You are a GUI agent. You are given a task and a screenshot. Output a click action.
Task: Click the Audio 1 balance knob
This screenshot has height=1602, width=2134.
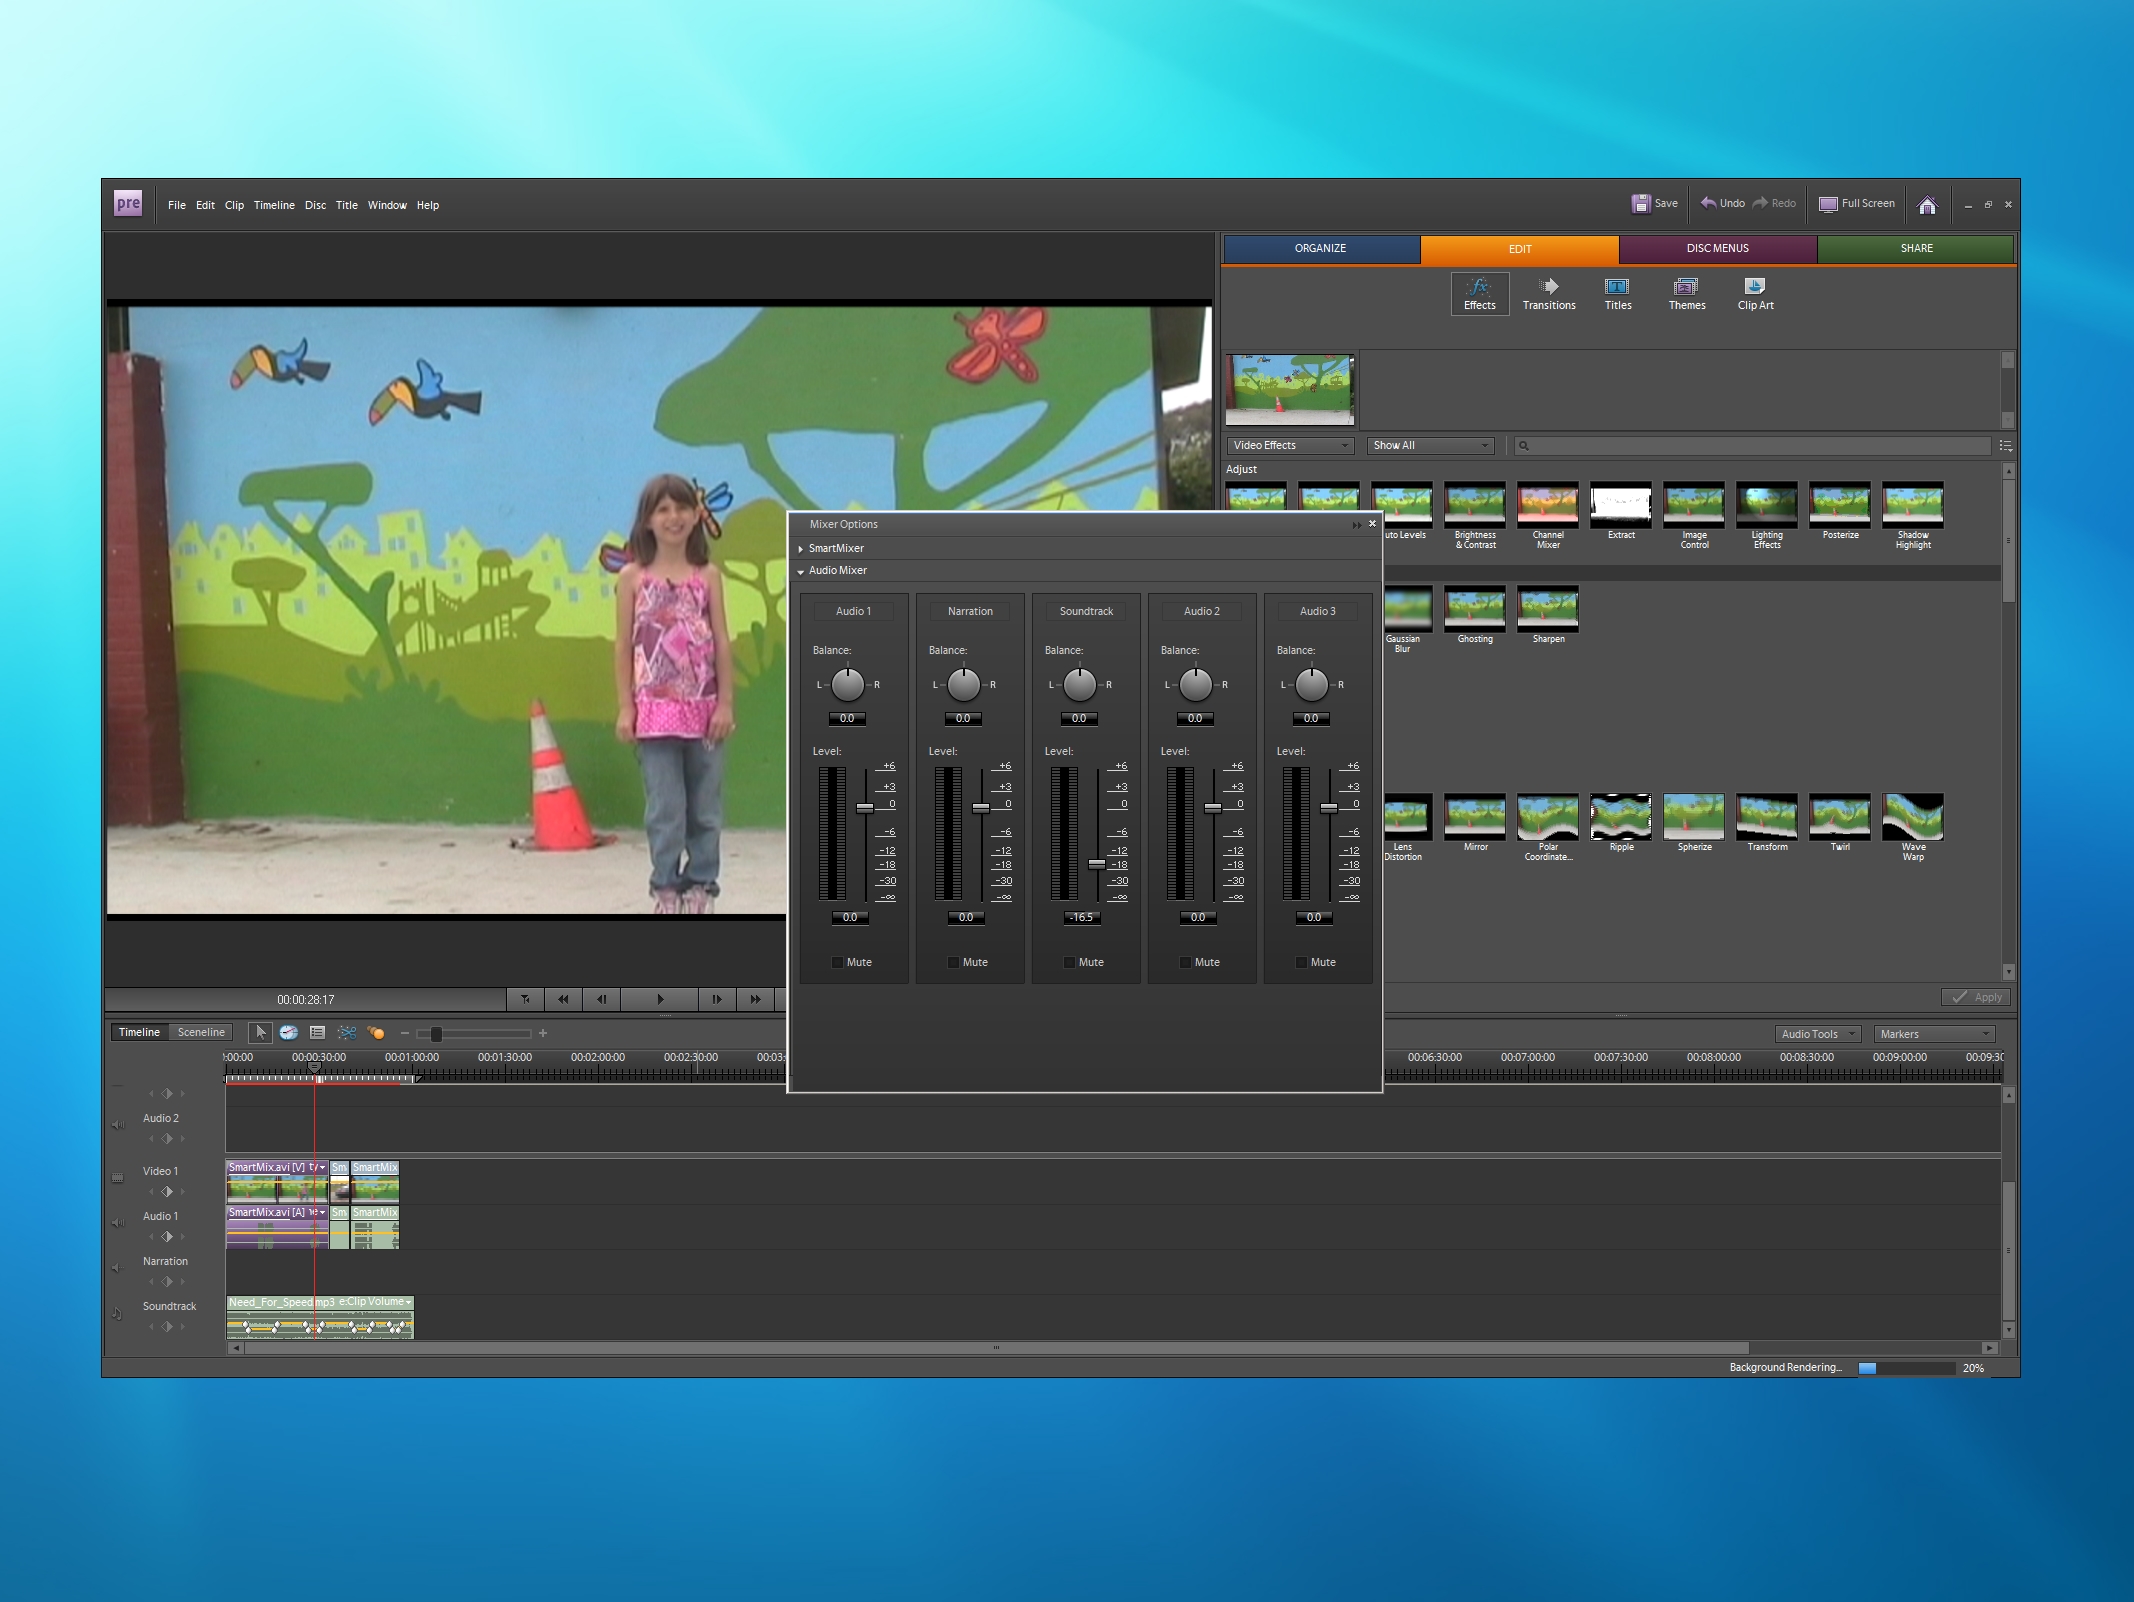tap(848, 685)
